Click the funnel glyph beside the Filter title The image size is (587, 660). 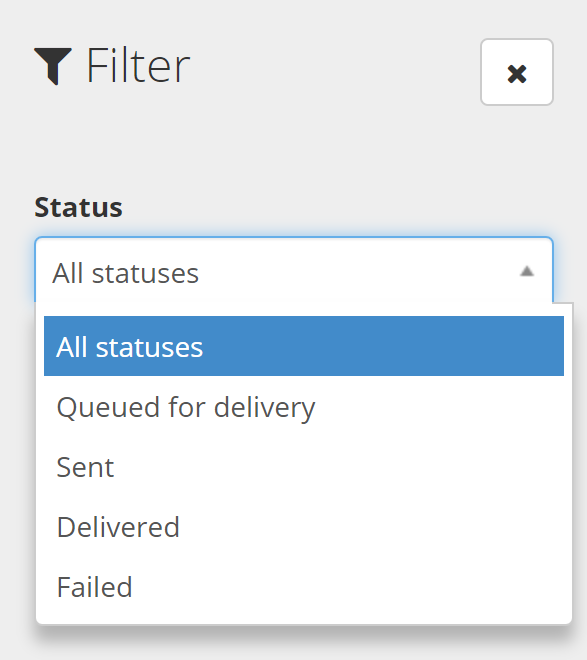pos(53,66)
